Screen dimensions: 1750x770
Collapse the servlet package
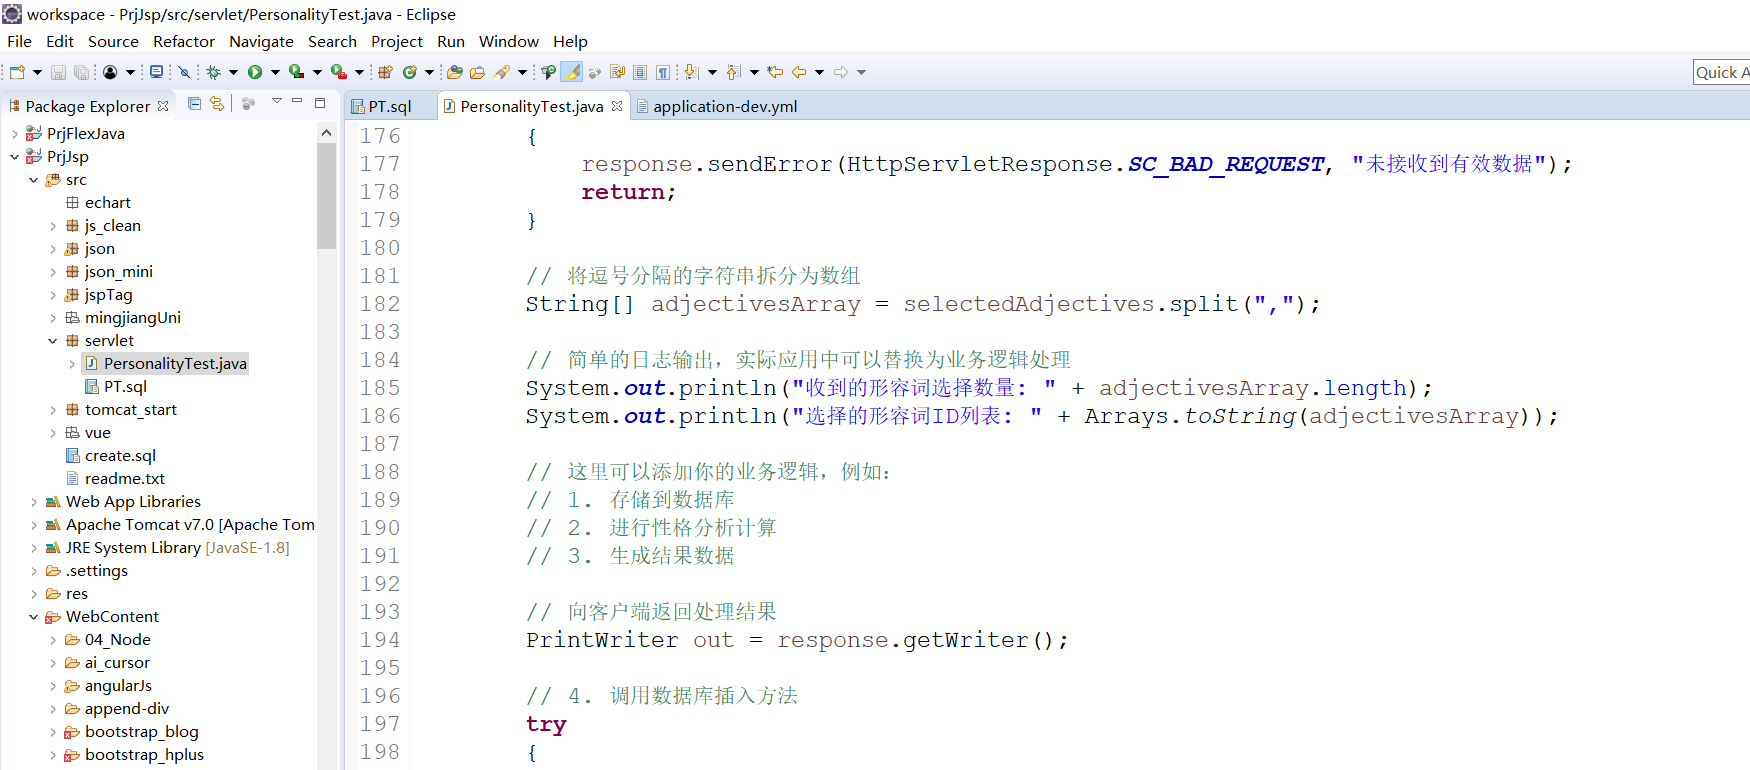pos(53,341)
